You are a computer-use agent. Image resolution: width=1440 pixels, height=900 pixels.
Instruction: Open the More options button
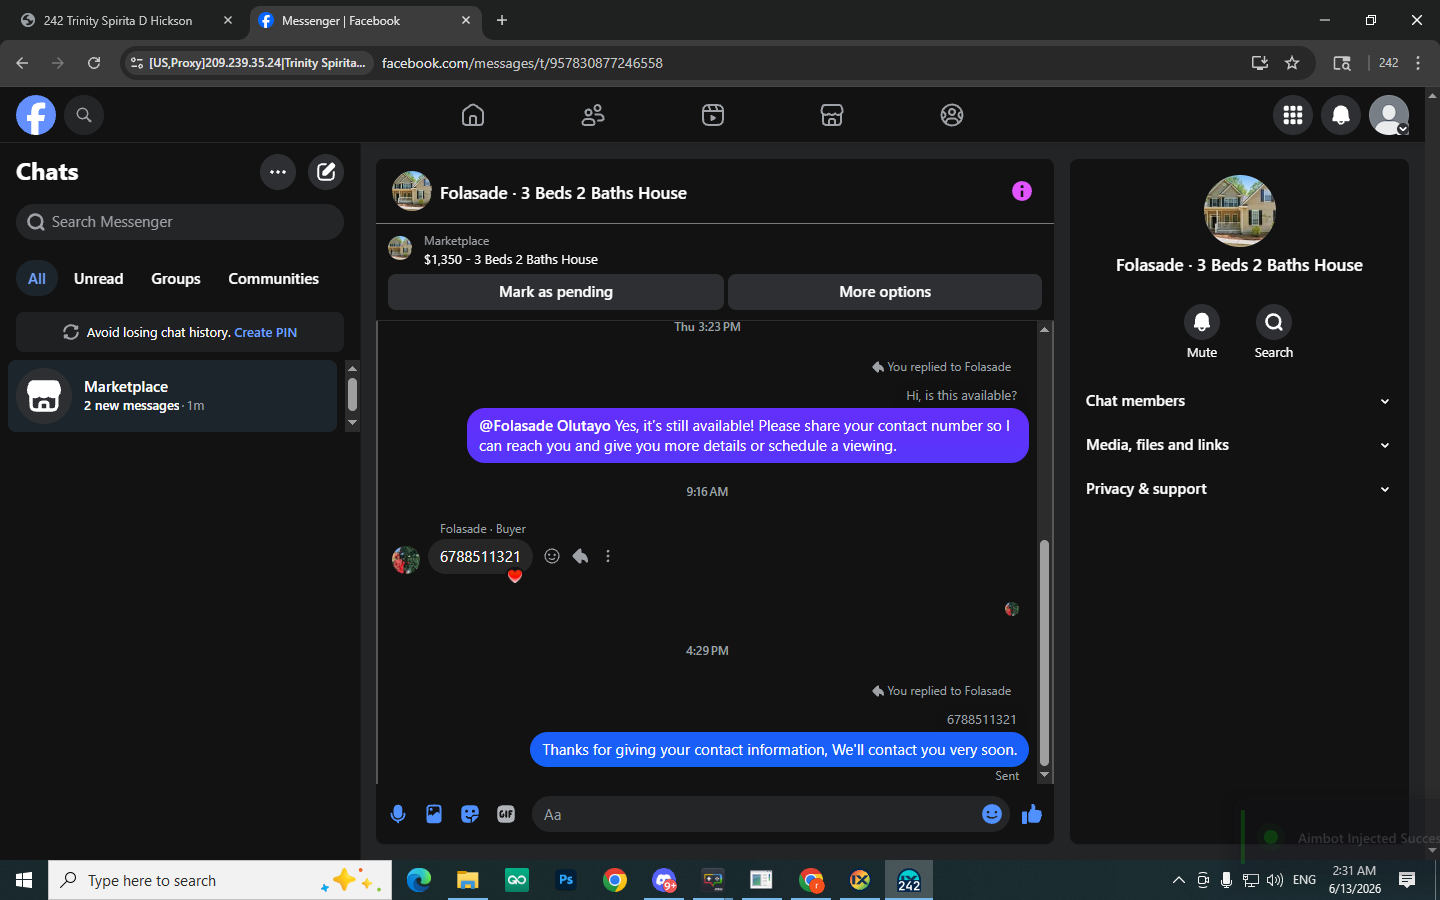[885, 292]
